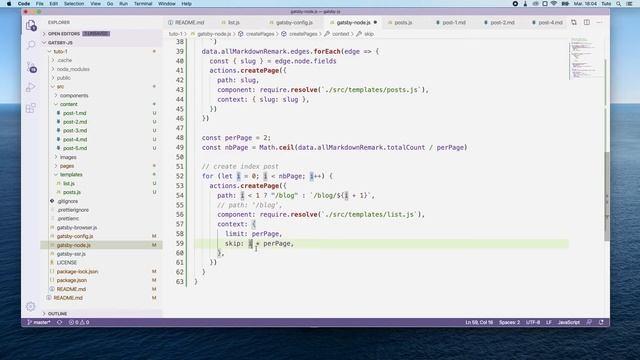The image size is (640, 360).
Task: Click the master branch indicator in status bar
Action: coord(39,322)
